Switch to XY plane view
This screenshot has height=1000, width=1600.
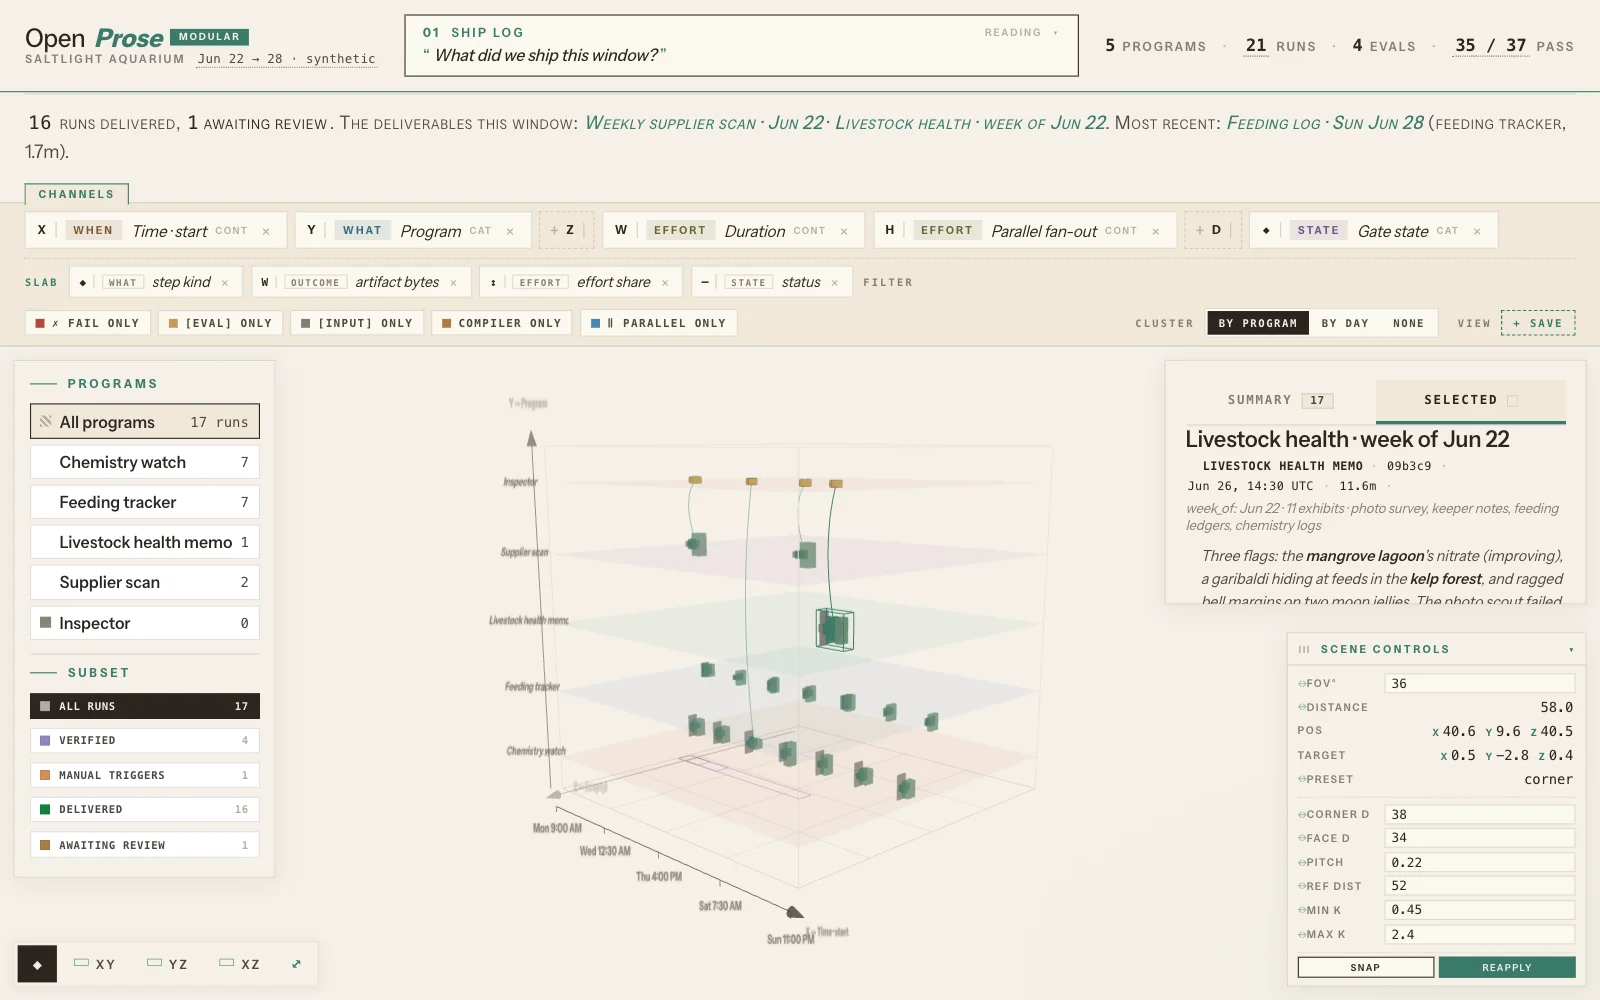pos(95,964)
